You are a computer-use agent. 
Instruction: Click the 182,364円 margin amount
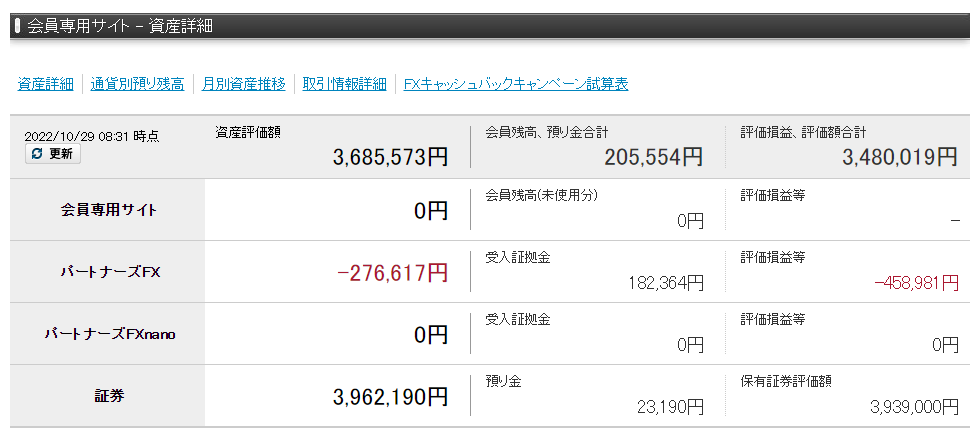pos(664,283)
